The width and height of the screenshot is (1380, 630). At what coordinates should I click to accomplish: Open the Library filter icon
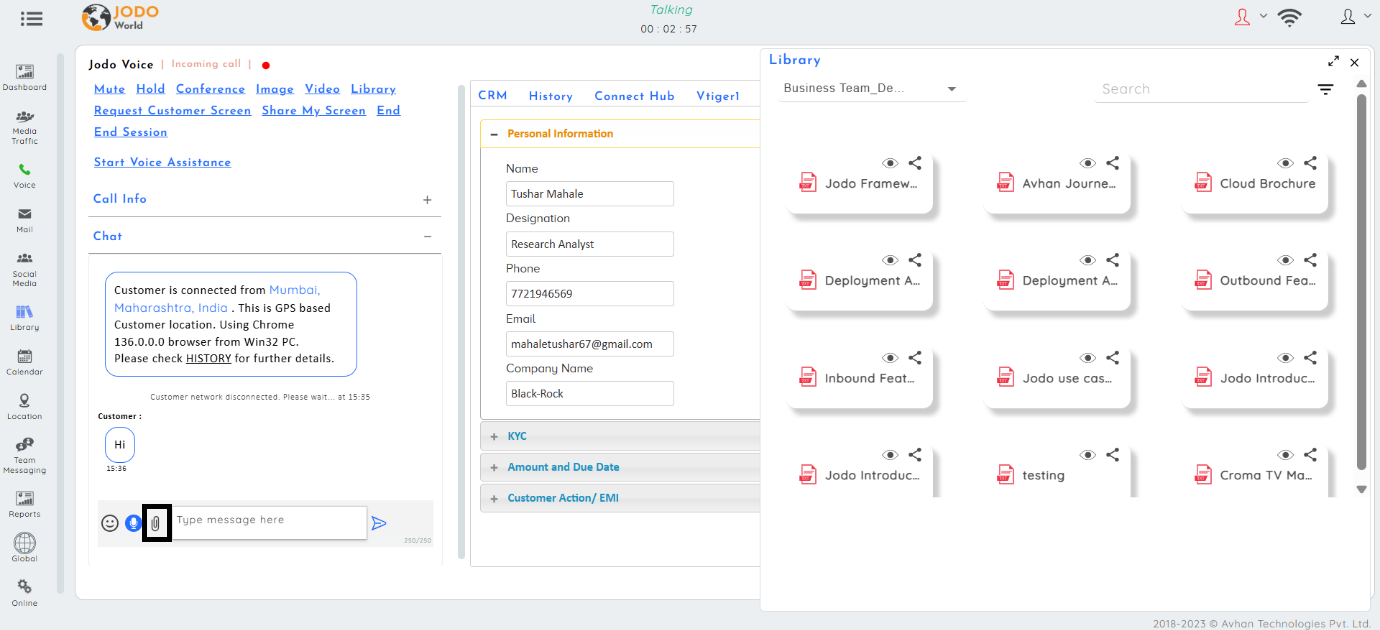tap(1325, 89)
